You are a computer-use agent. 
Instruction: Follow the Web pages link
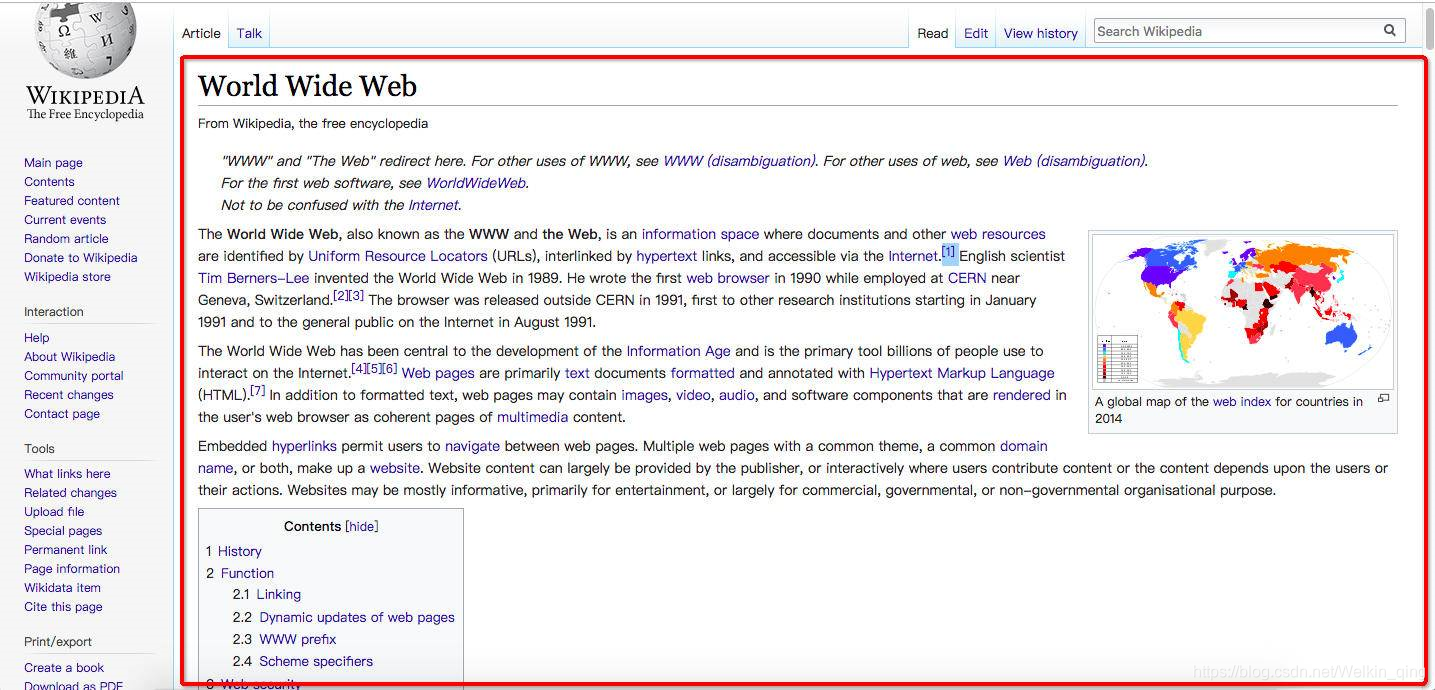click(x=438, y=373)
